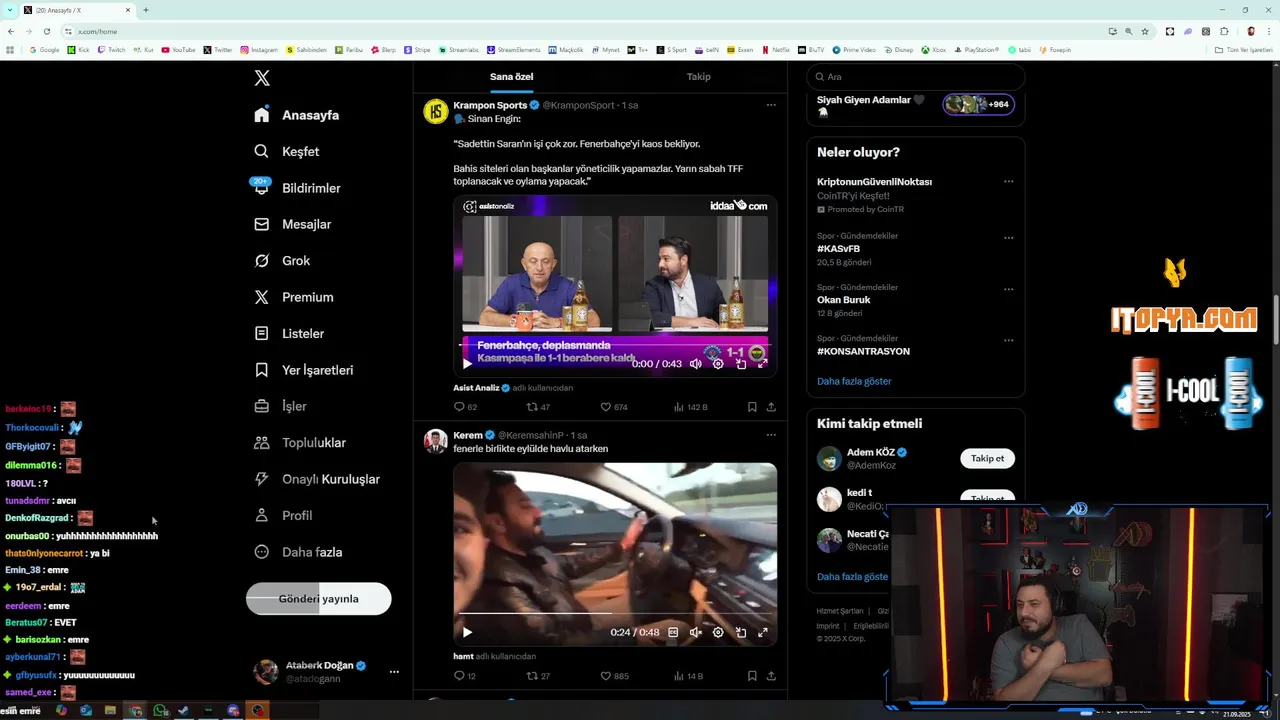This screenshot has height=720, width=1280.
Task: Open account menu dots next to Ataberk Doğan
Action: [394, 672]
